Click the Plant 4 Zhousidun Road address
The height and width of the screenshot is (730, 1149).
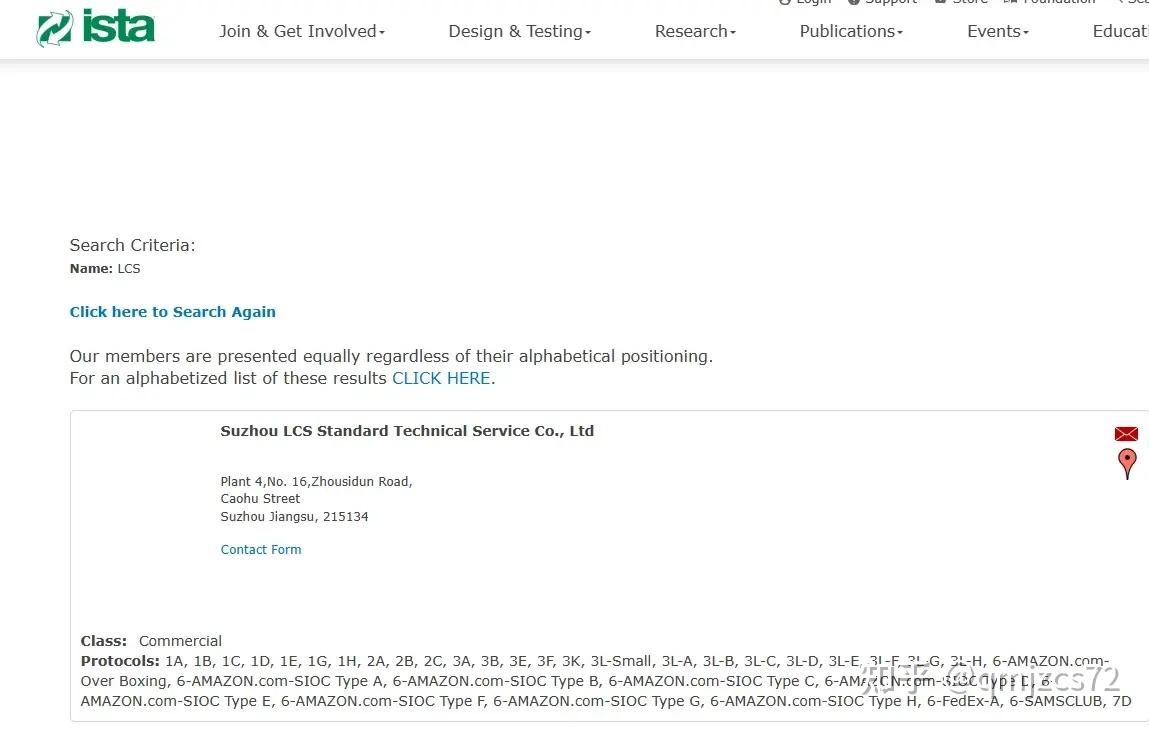316,482
